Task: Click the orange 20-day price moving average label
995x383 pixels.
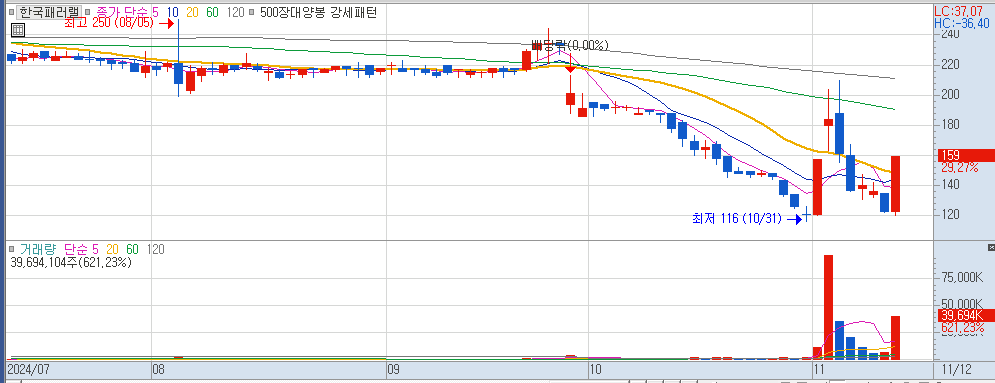Action: pyautogui.click(x=193, y=12)
